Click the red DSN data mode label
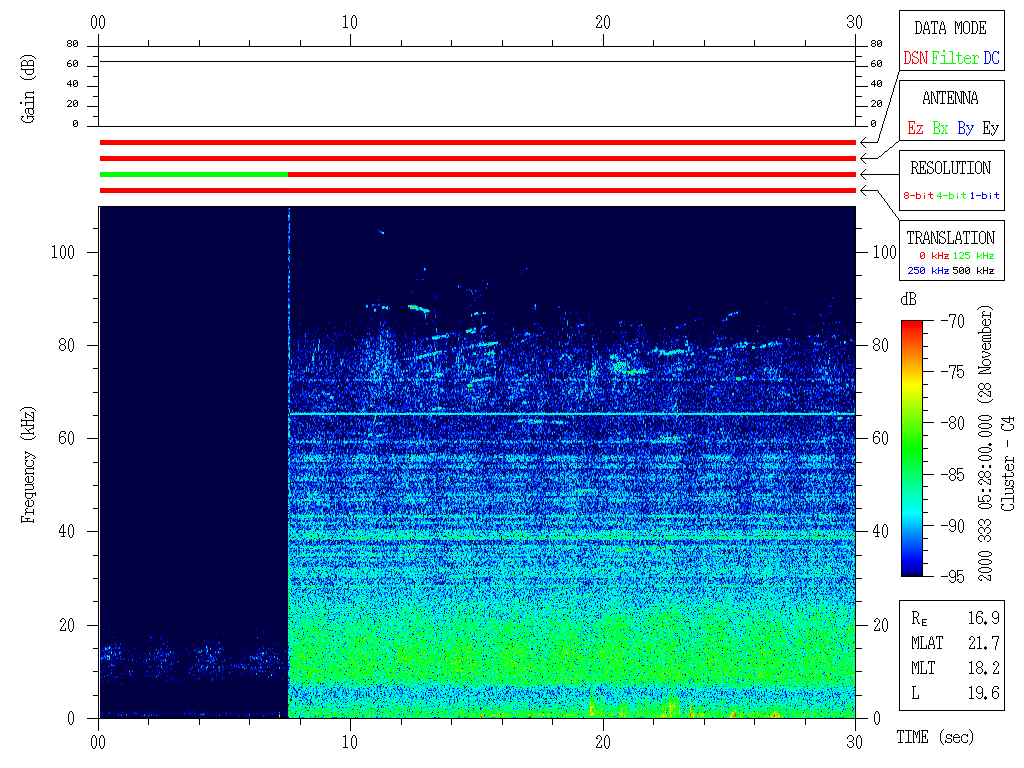The width and height of the screenshot is (1024, 768). (x=915, y=58)
